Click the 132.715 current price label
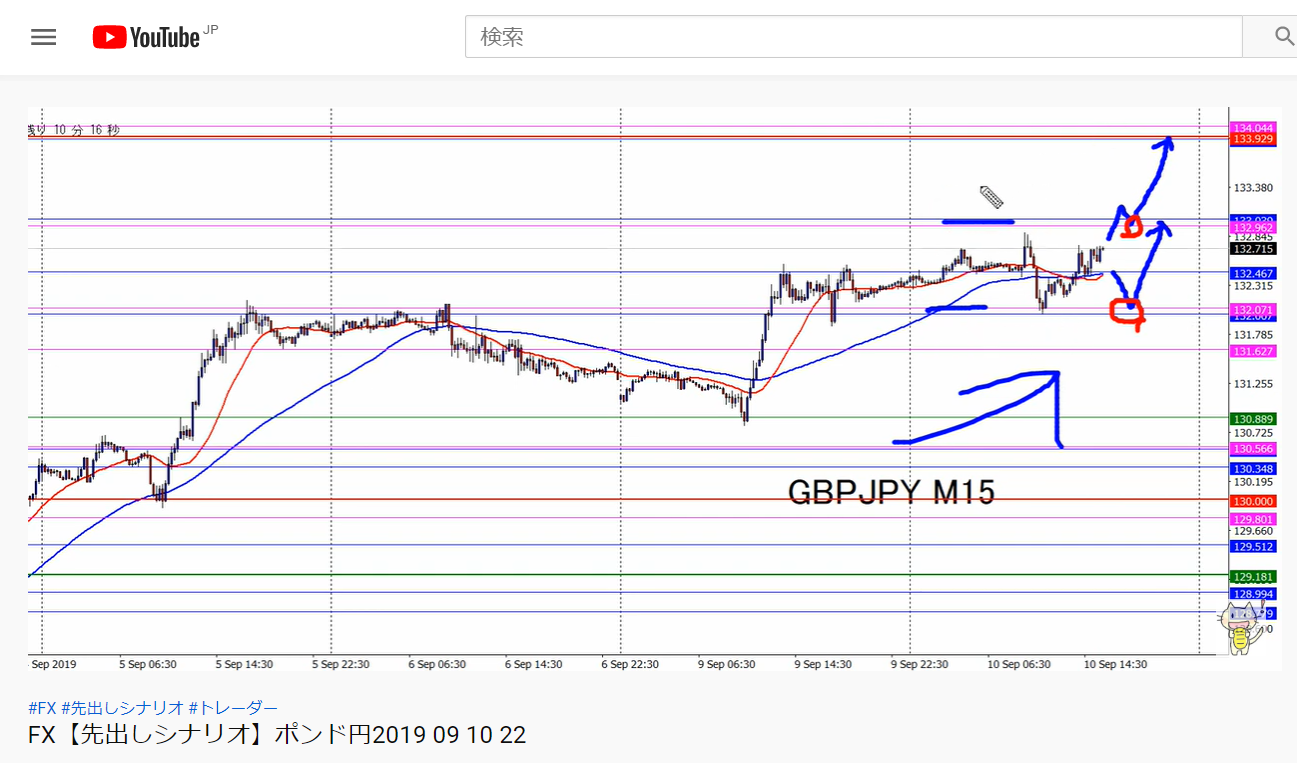1297x763 pixels. tap(1253, 249)
